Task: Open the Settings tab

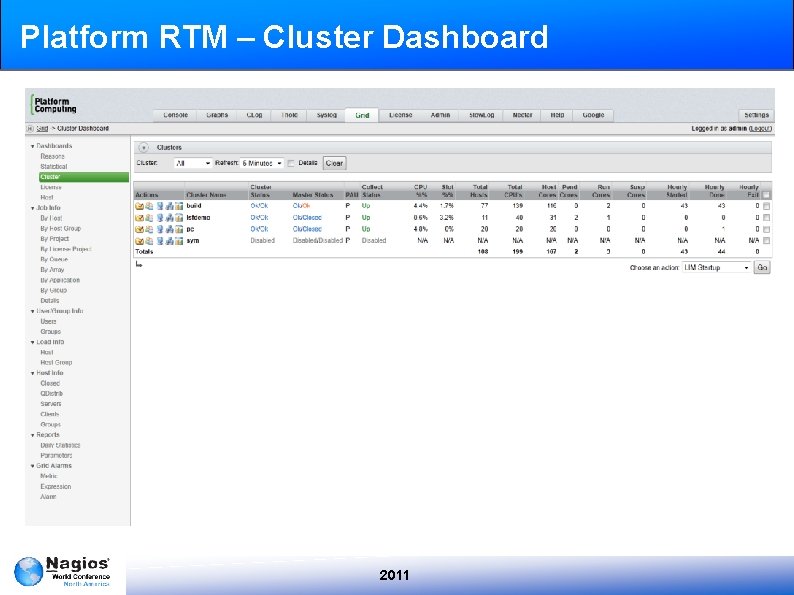Action: 757,115
